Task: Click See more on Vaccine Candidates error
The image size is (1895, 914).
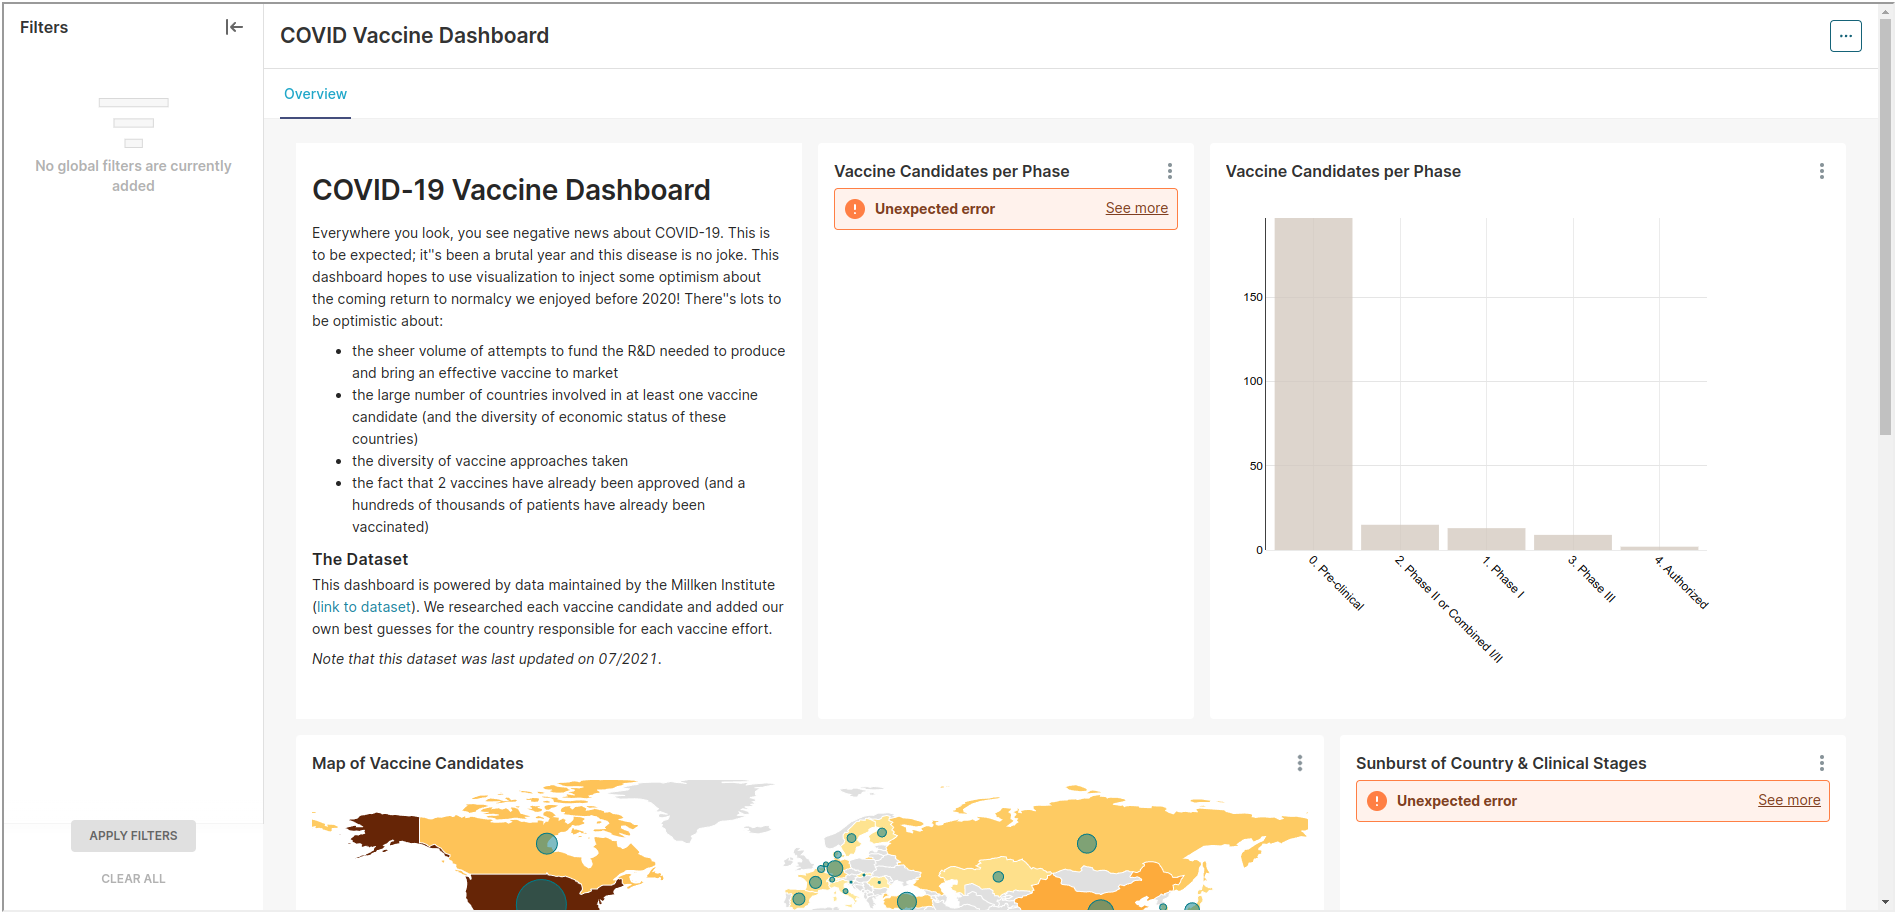Action: coord(1136,208)
